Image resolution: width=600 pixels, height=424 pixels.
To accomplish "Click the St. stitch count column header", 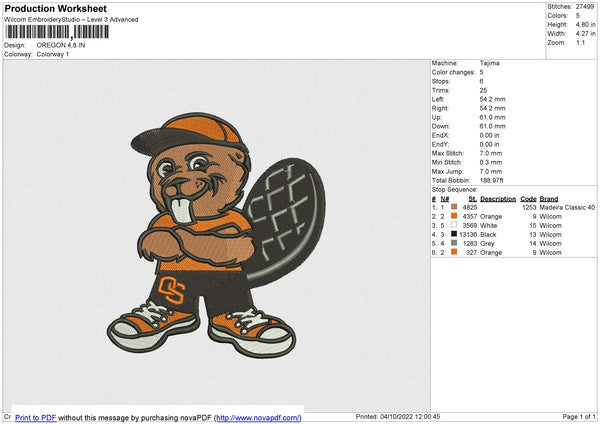I will (x=472, y=198).
